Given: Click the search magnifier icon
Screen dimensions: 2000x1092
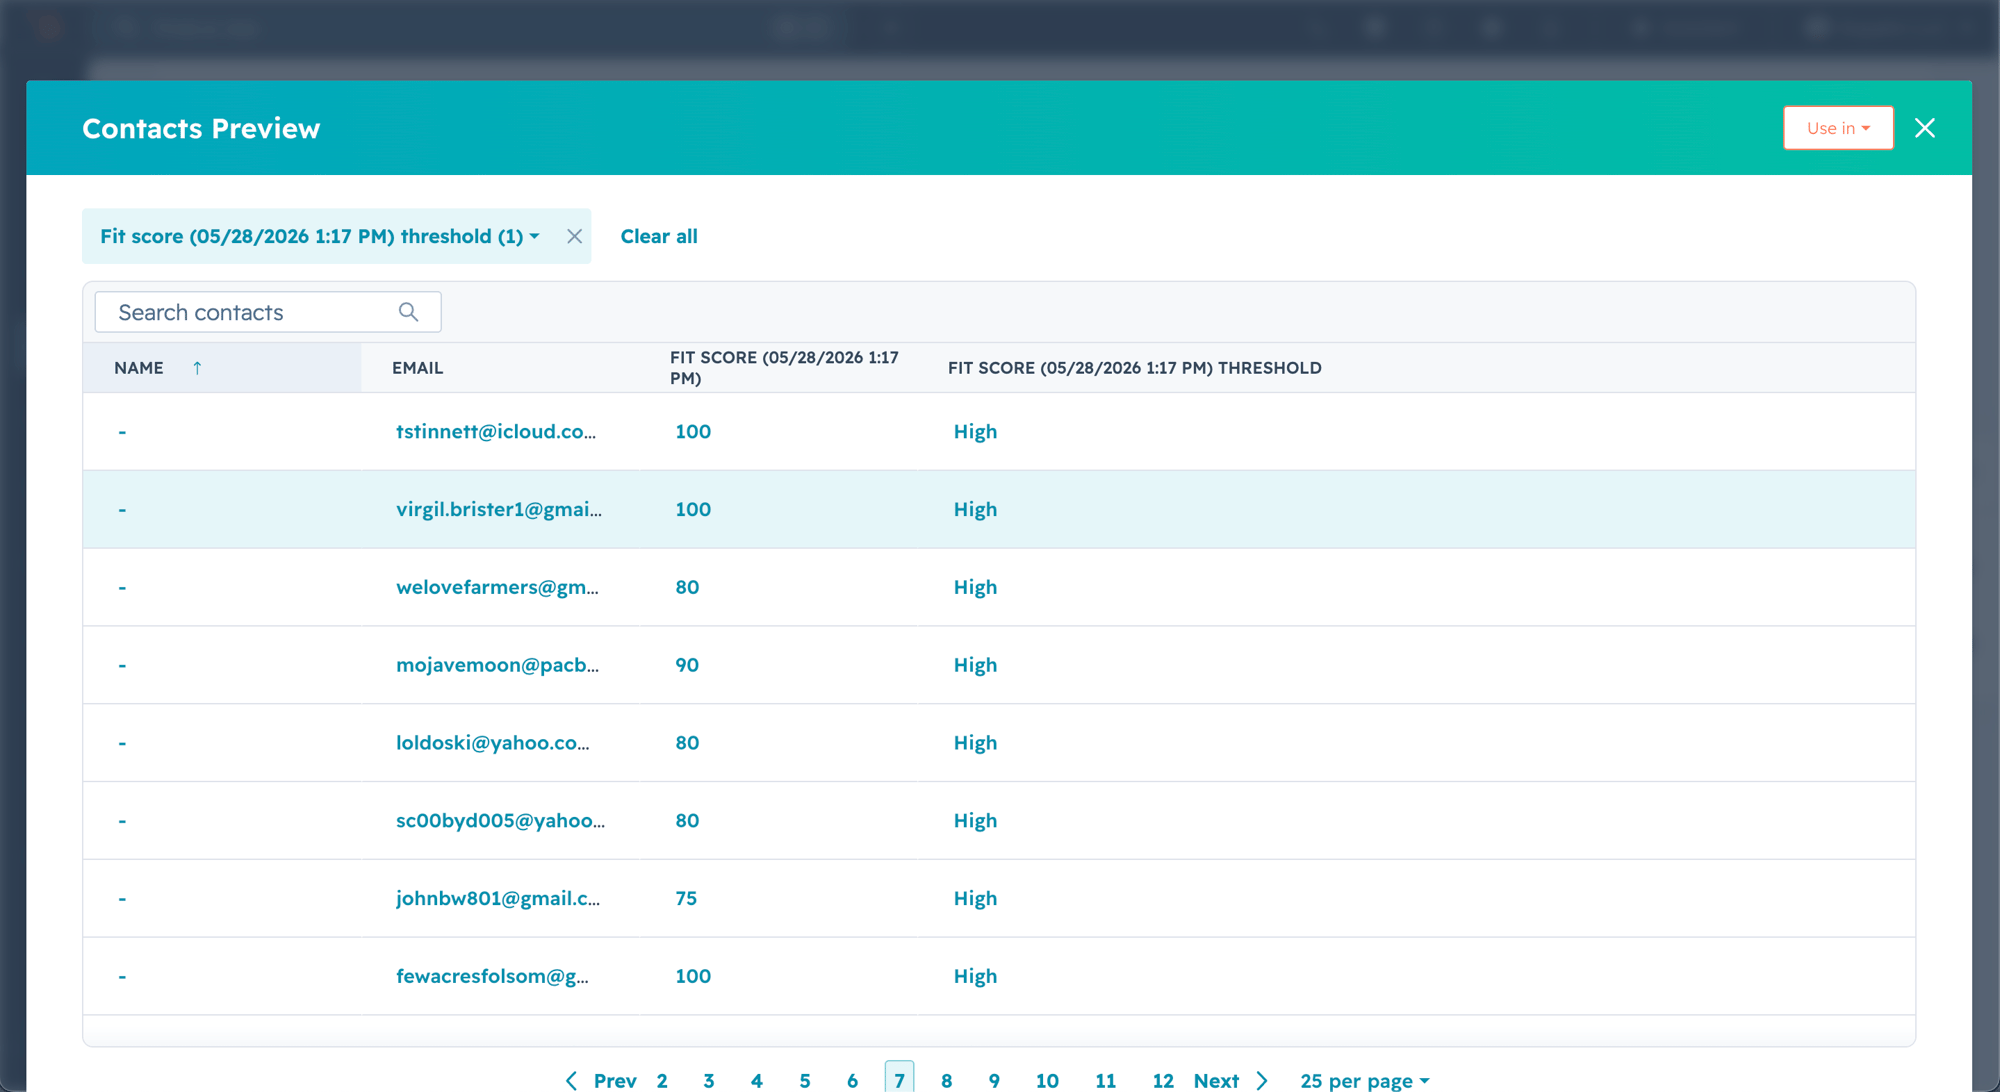Looking at the screenshot, I should [x=408, y=312].
